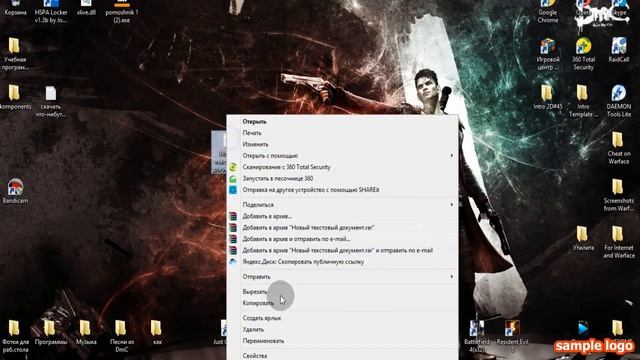Expand the Поделиться submenu

pos(342,205)
